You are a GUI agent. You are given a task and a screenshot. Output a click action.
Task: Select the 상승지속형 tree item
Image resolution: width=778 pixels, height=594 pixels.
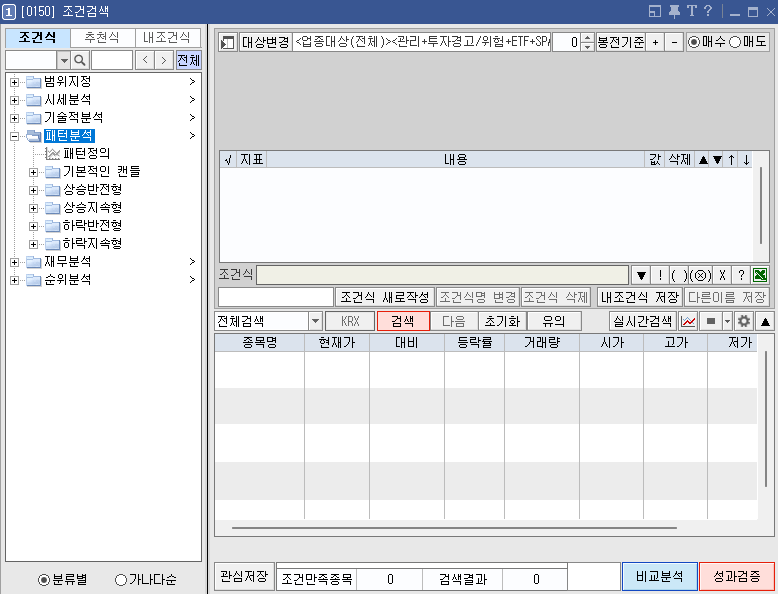92,207
